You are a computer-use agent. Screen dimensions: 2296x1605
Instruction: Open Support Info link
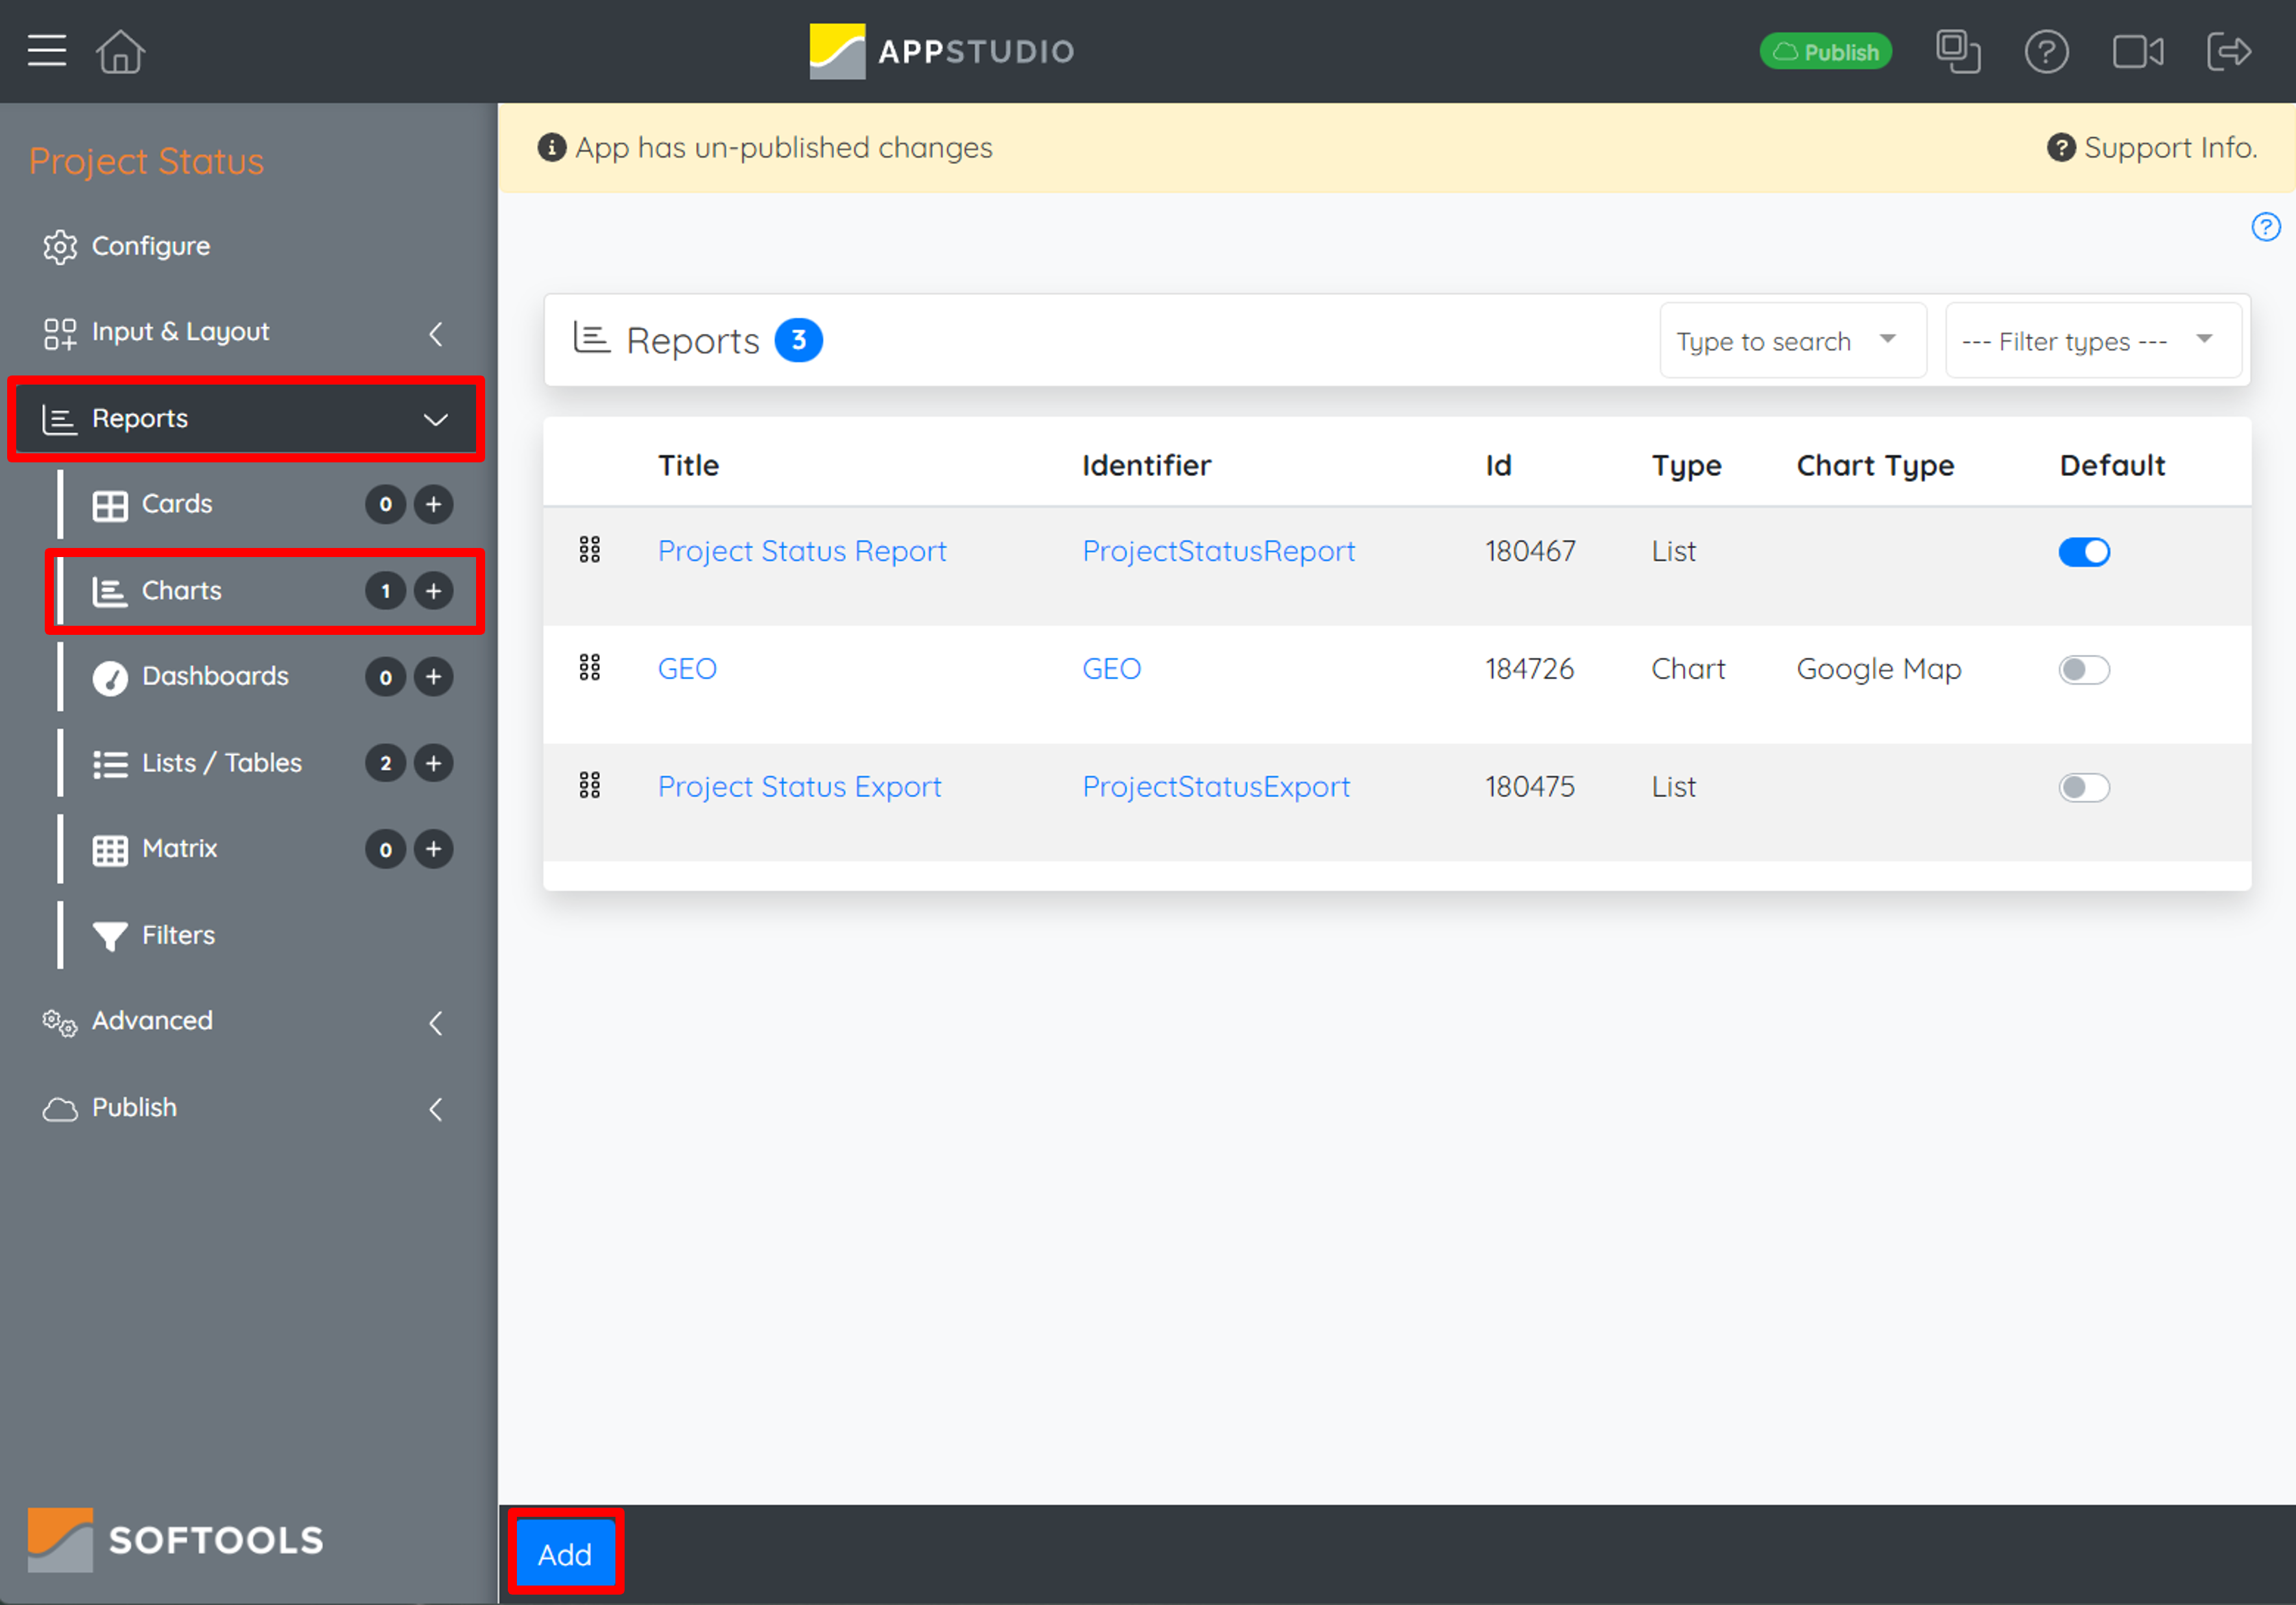[x=2152, y=148]
